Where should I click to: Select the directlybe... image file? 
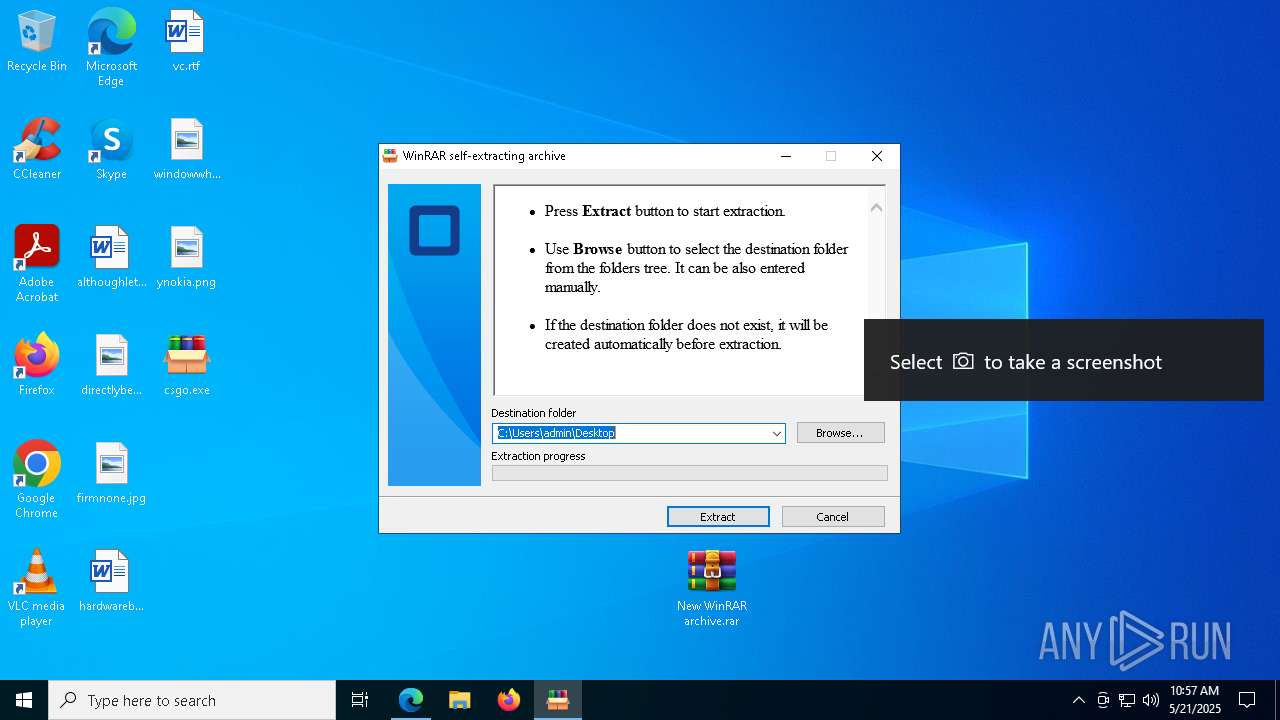[x=111, y=365]
